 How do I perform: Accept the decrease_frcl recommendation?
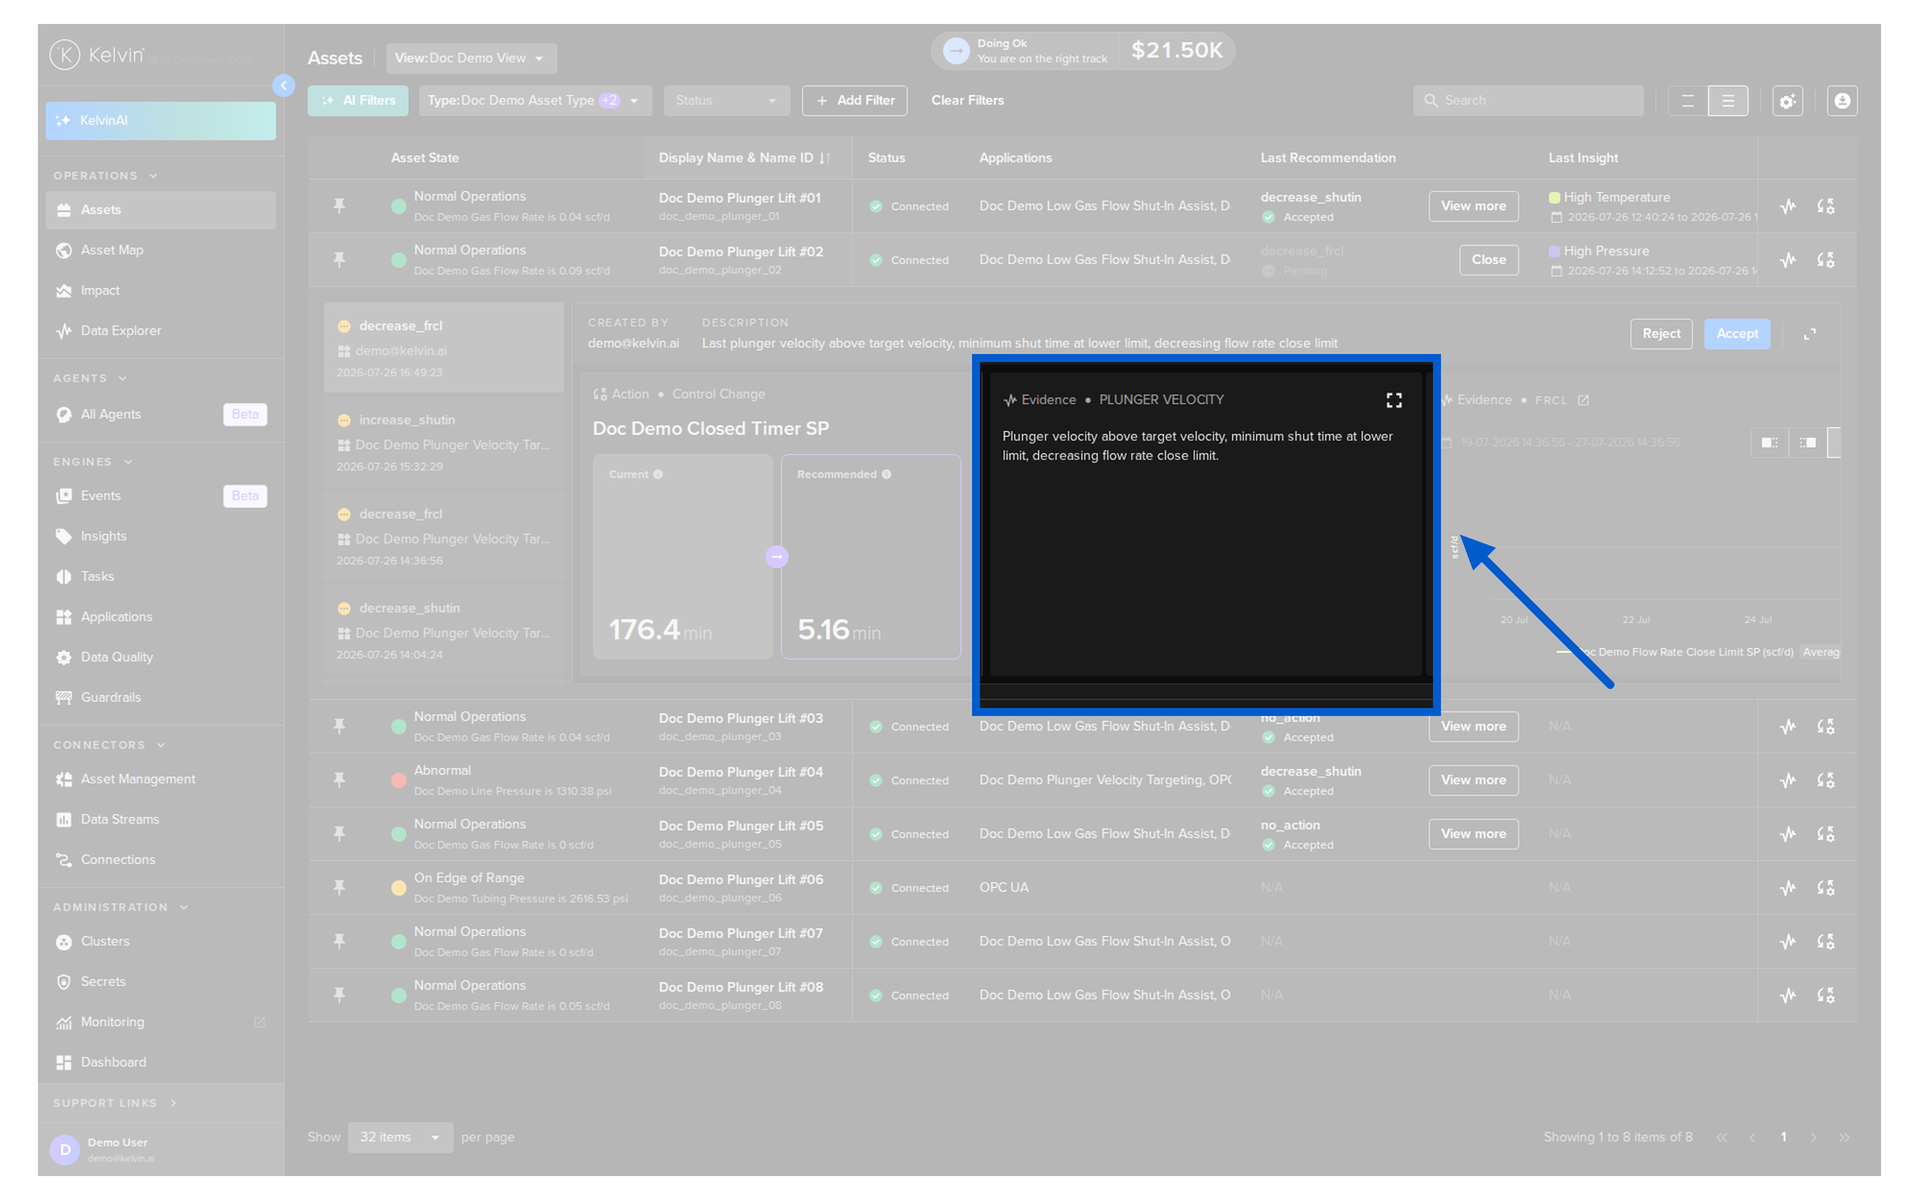coord(1737,334)
